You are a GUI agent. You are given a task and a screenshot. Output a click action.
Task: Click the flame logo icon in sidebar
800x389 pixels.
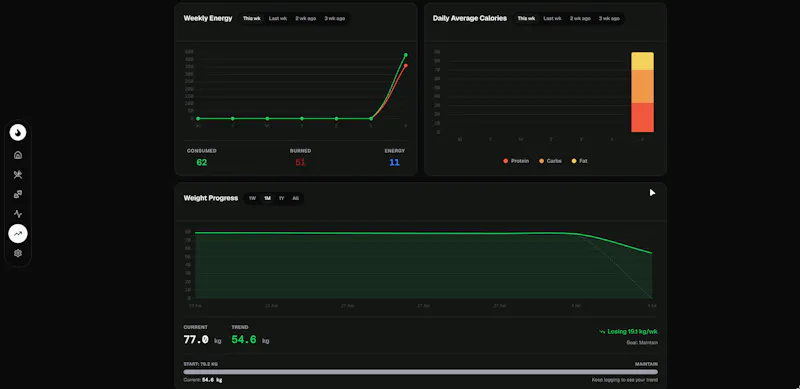click(18, 133)
